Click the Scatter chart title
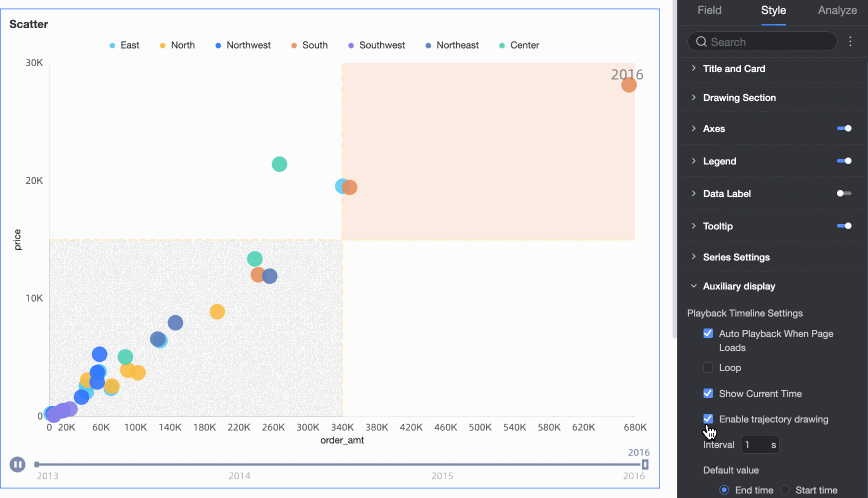This screenshot has height=498, width=868. (29, 24)
